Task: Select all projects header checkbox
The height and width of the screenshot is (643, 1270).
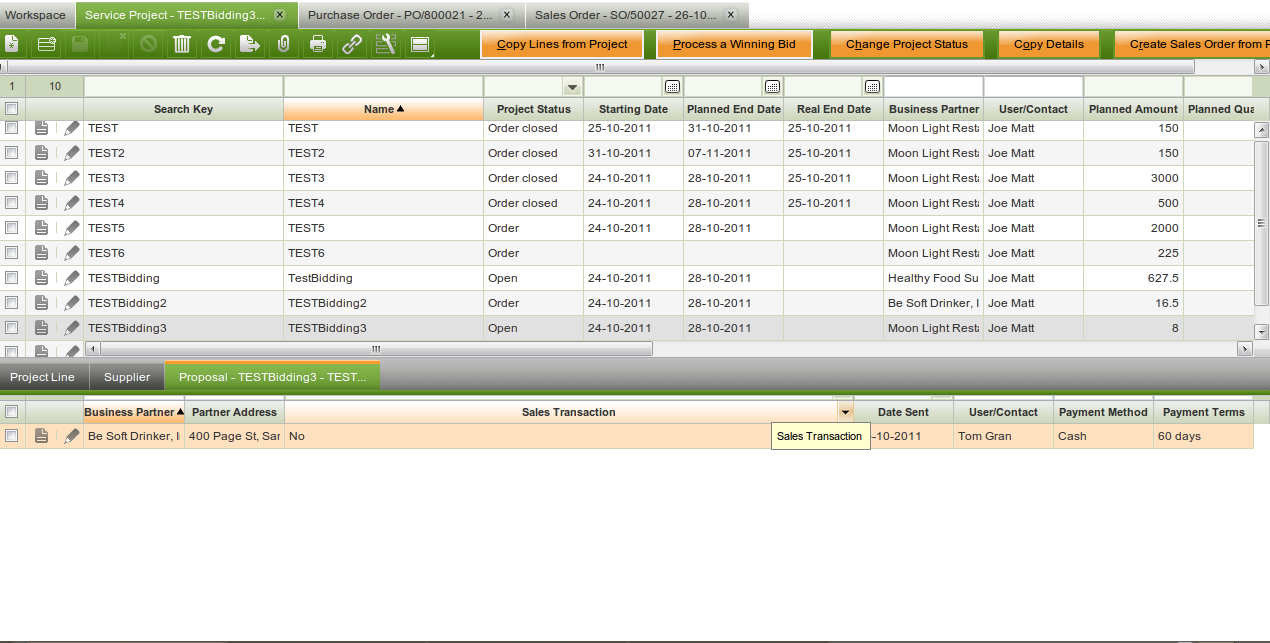Action: (11, 109)
